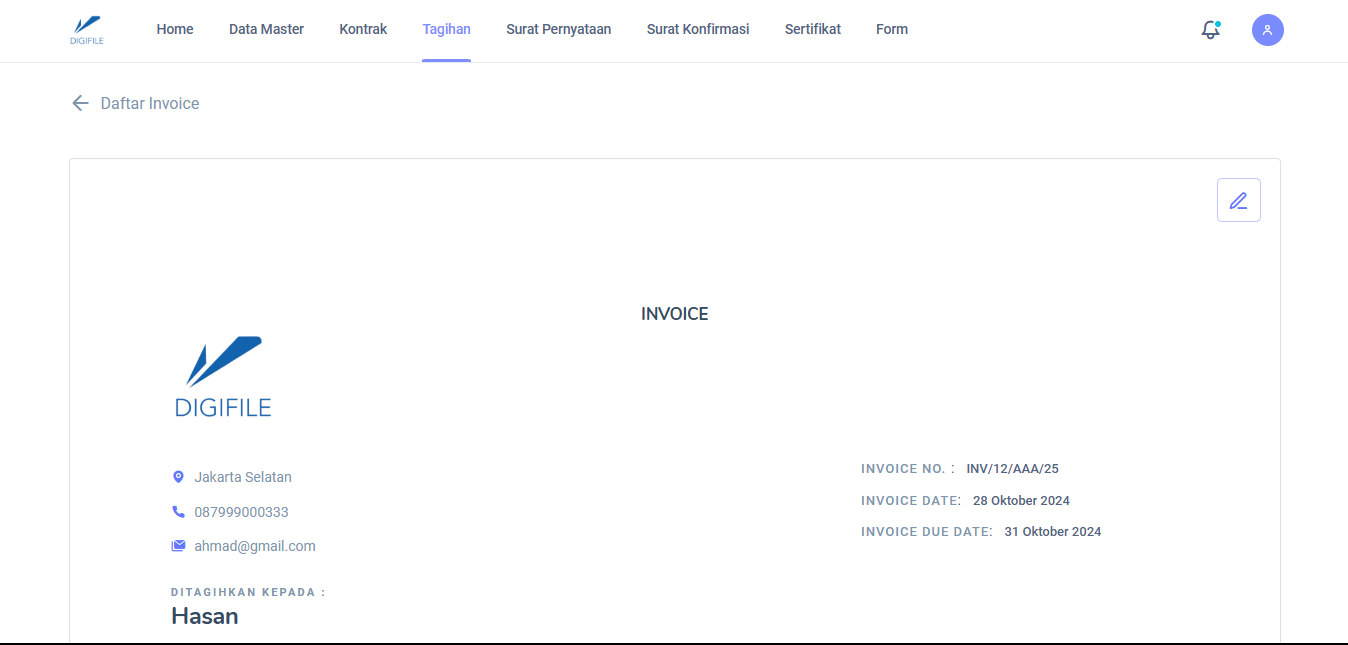Image resolution: width=1348 pixels, height=645 pixels.
Task: Click the back arrow beside Daftar Invoice
Action: click(80, 103)
